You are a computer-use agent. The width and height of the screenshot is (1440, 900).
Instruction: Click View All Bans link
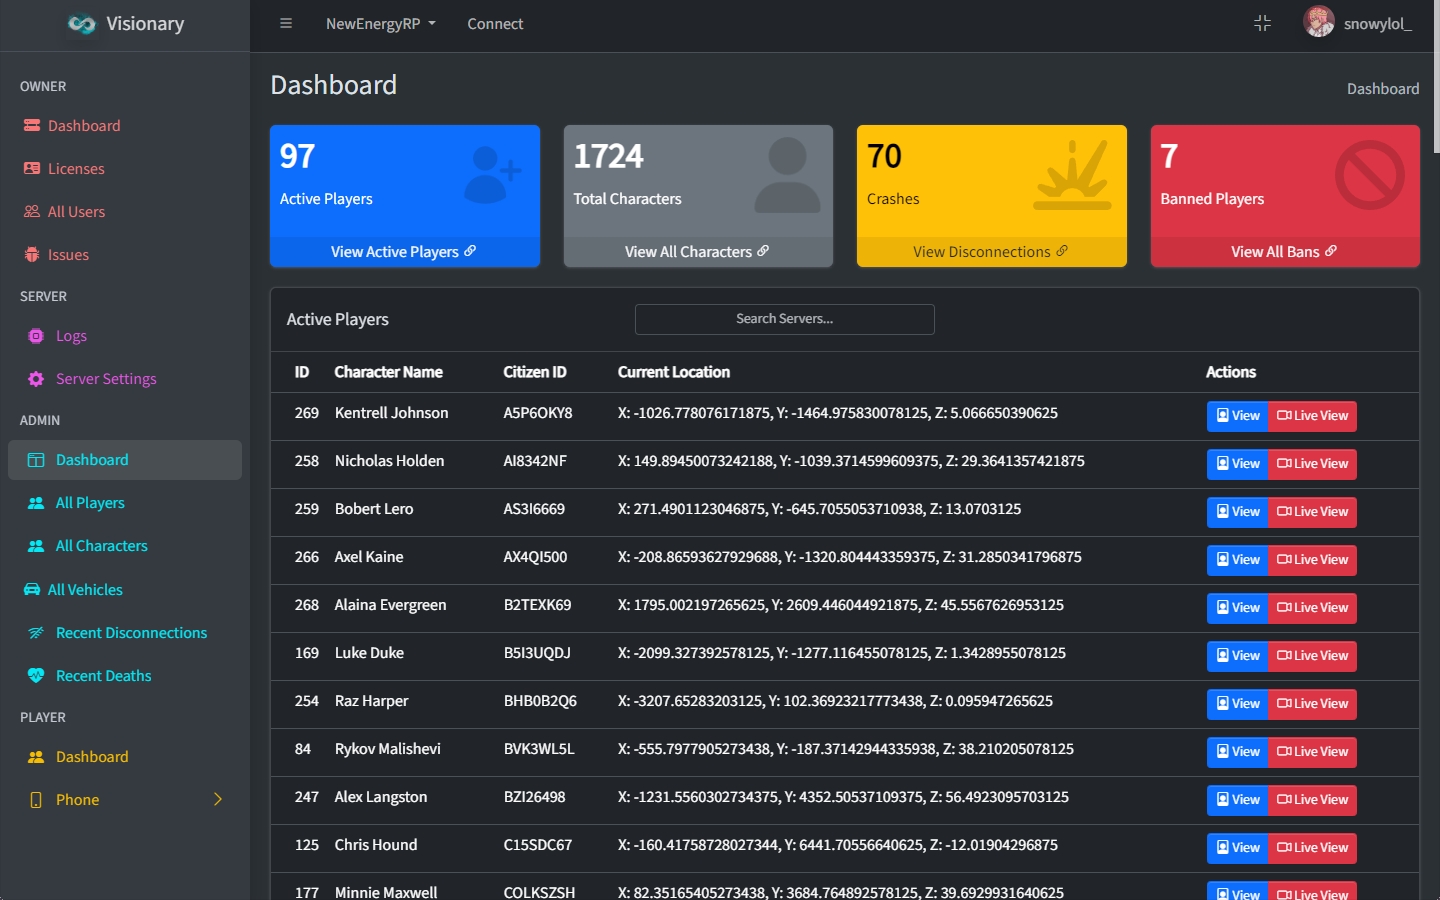1285,252
